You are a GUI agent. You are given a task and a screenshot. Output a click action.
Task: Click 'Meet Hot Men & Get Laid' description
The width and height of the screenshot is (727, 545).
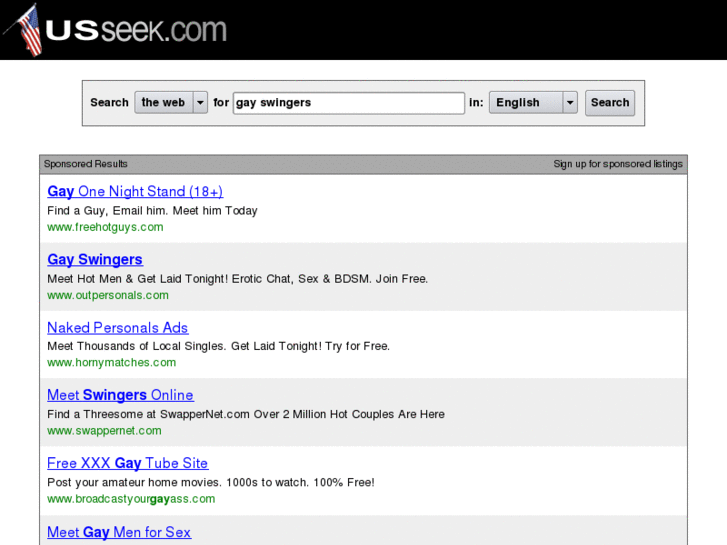pyautogui.click(x=237, y=279)
